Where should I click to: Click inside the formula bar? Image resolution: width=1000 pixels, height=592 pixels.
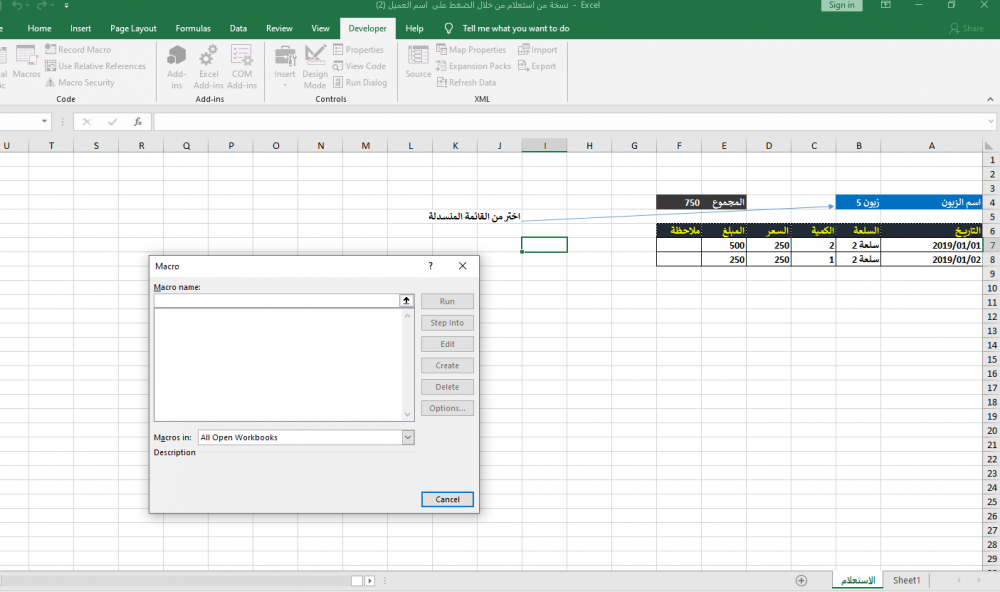tap(568, 122)
